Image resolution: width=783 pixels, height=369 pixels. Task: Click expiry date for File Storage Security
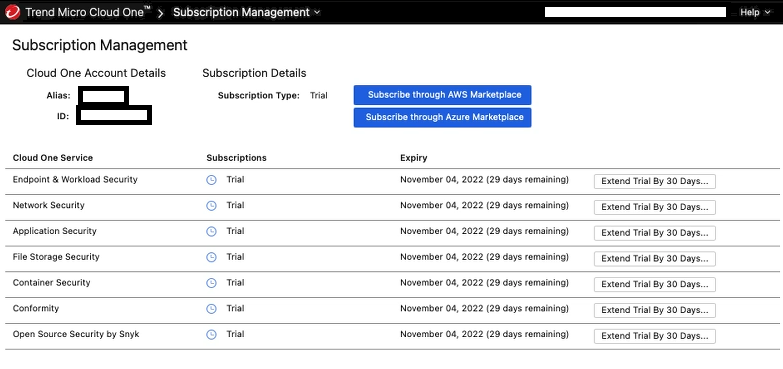pyautogui.click(x=484, y=257)
